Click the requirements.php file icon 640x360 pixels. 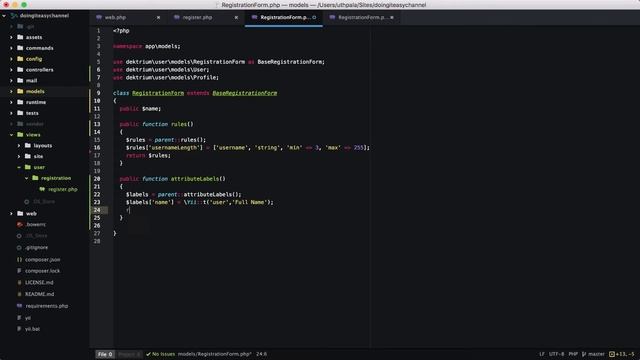click(19, 306)
